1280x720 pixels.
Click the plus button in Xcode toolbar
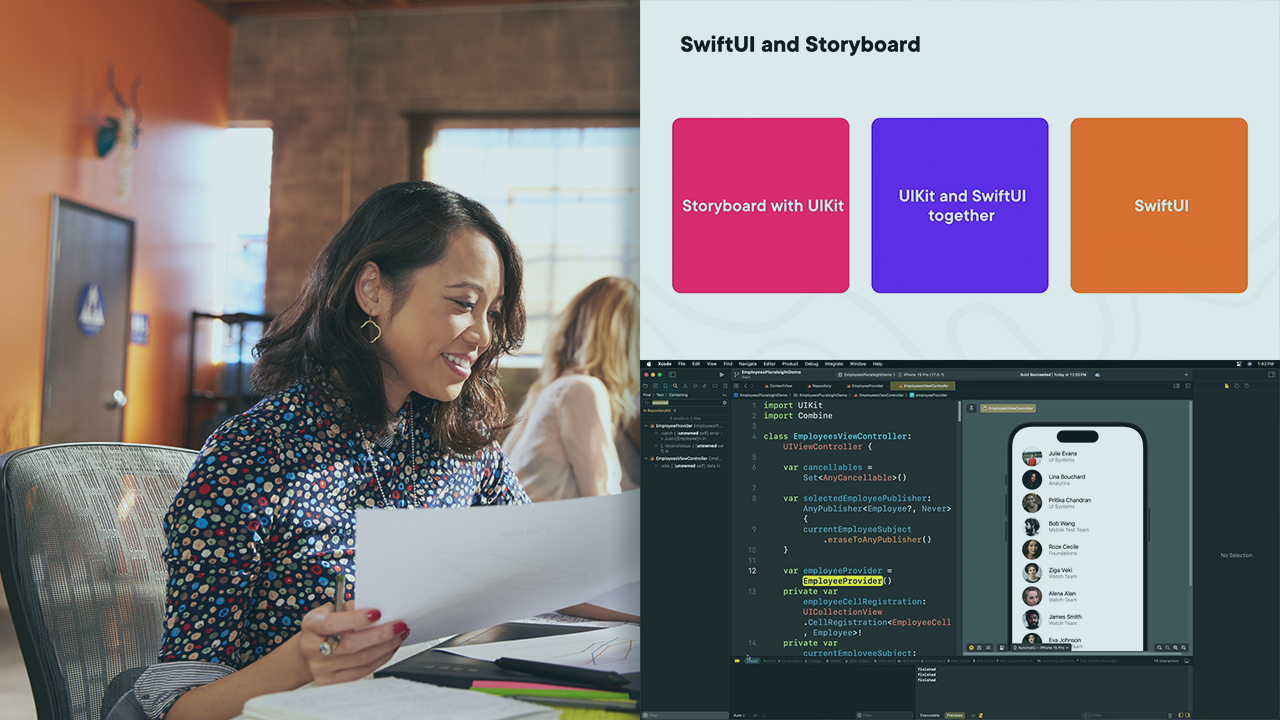coord(1186,374)
